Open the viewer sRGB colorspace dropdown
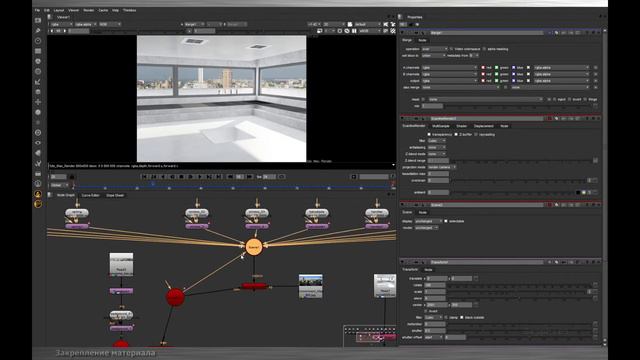 pyautogui.click(x=371, y=31)
